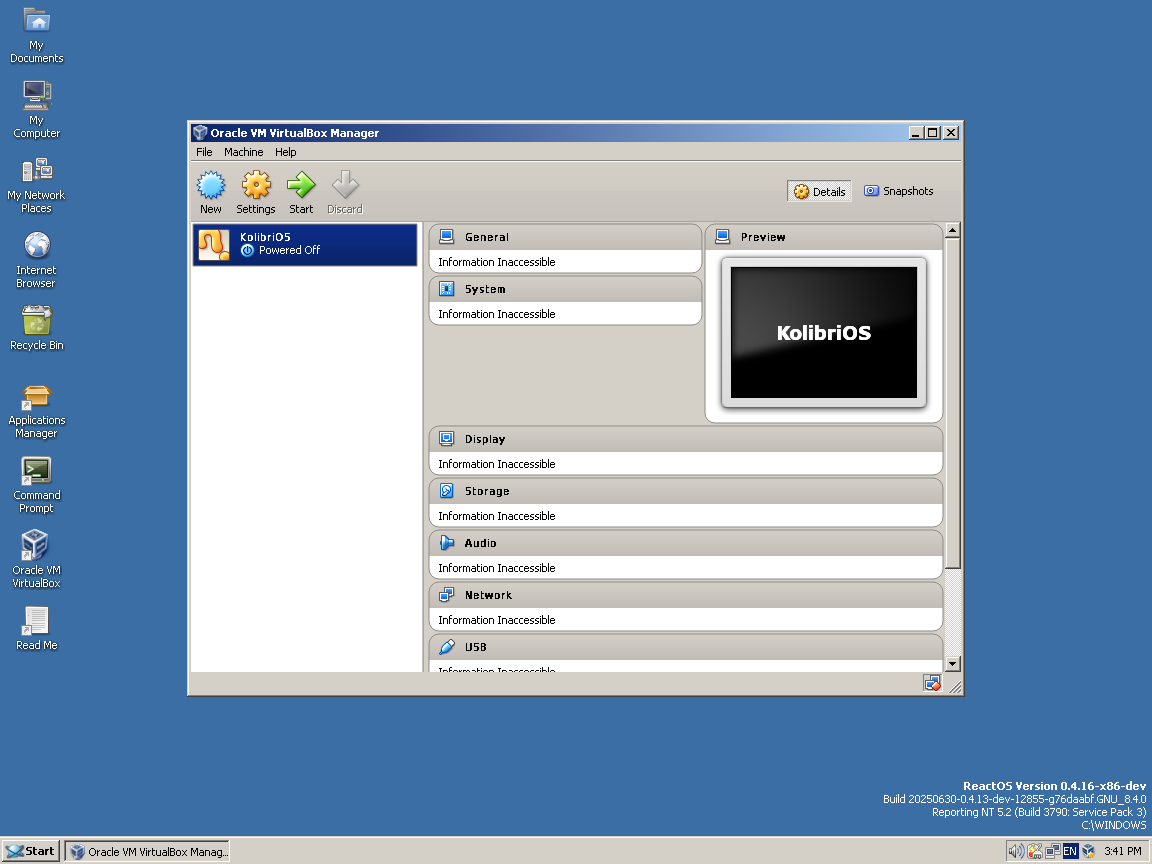This screenshot has height=864, width=1152.
Task: Open the Command Prompt desktop icon
Action: point(36,485)
